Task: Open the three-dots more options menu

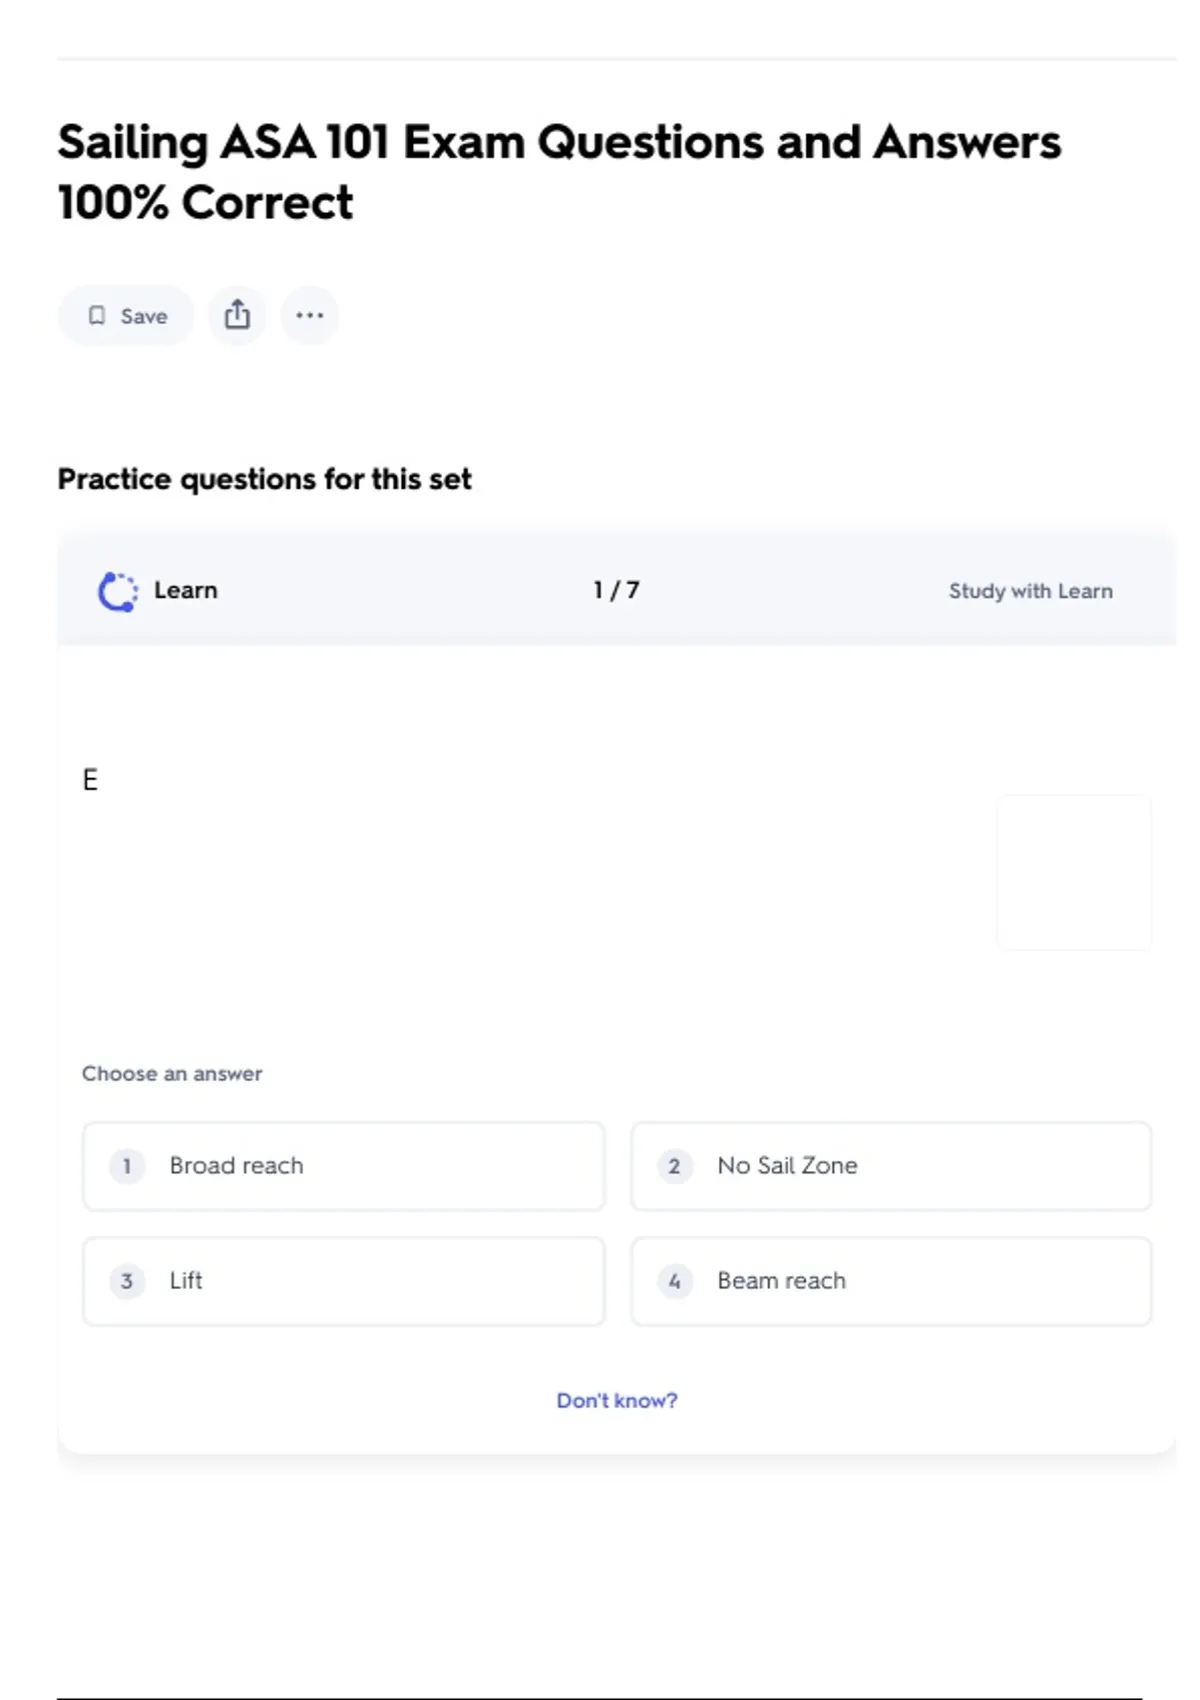Action: tap(310, 315)
